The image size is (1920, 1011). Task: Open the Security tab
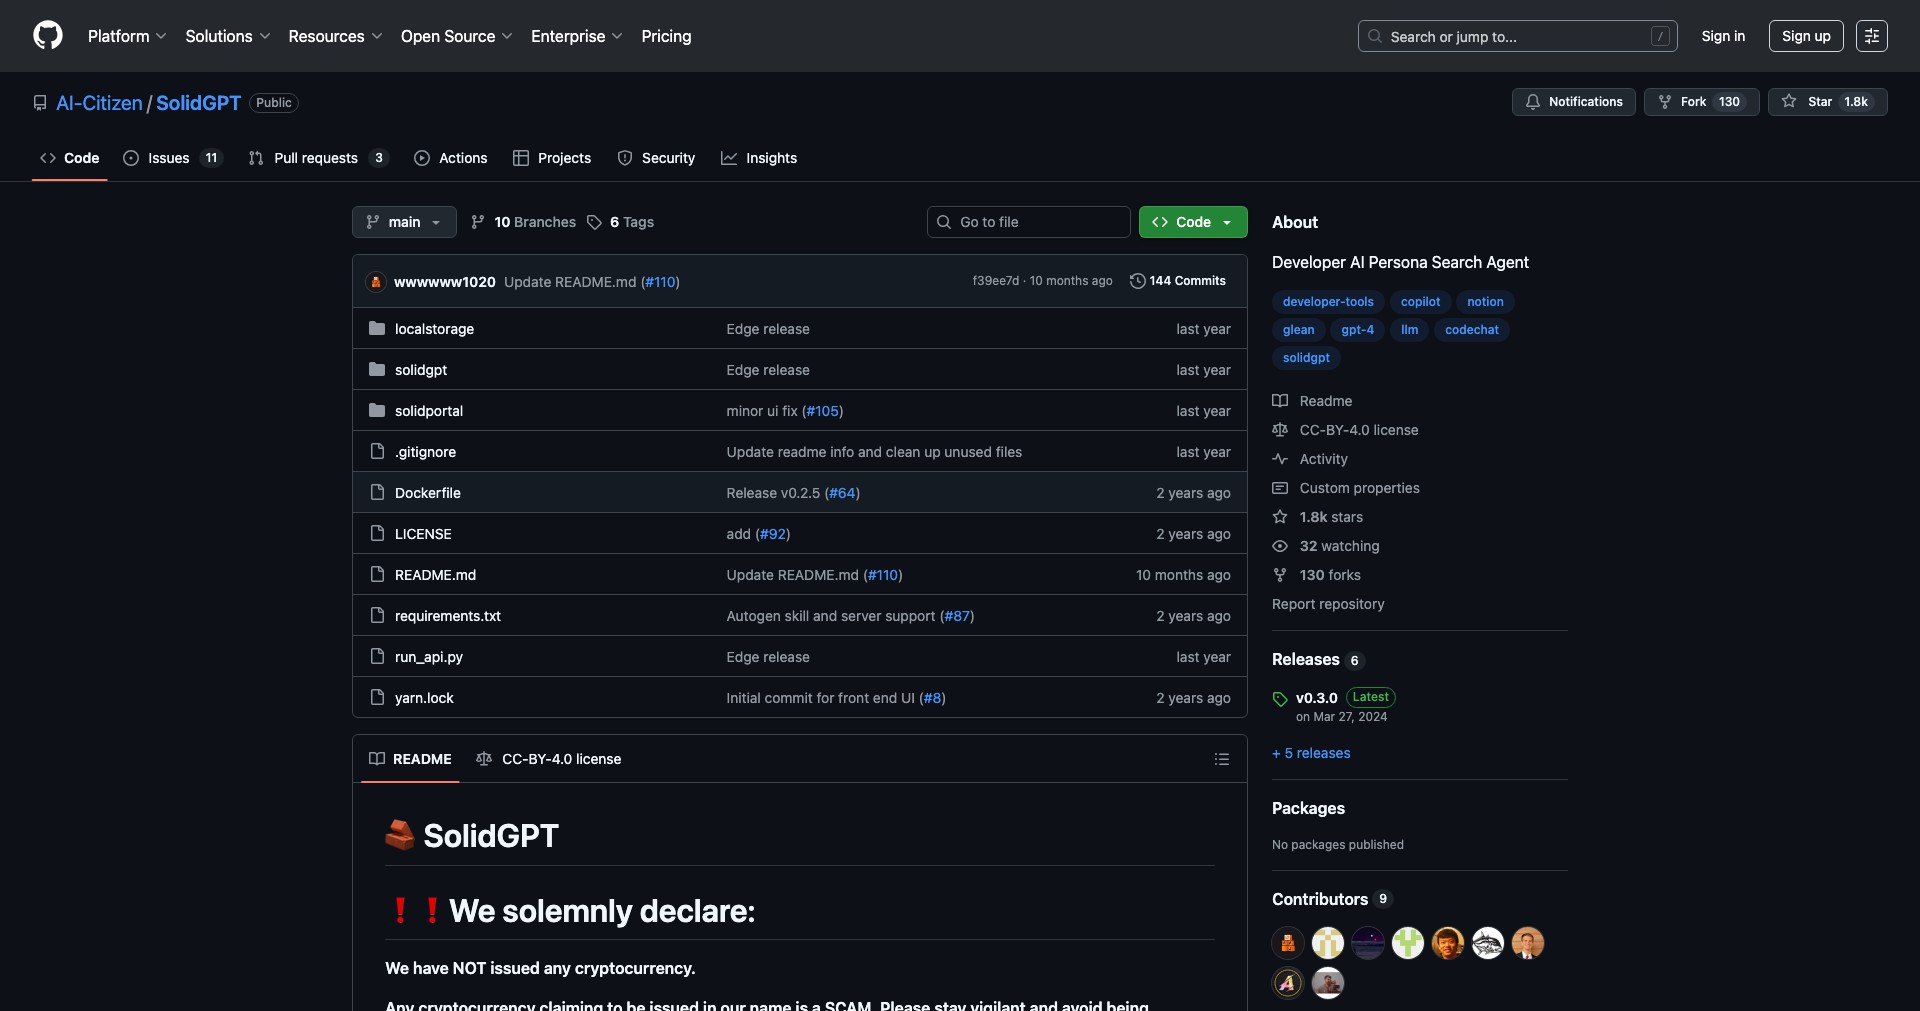pyautogui.click(x=656, y=158)
